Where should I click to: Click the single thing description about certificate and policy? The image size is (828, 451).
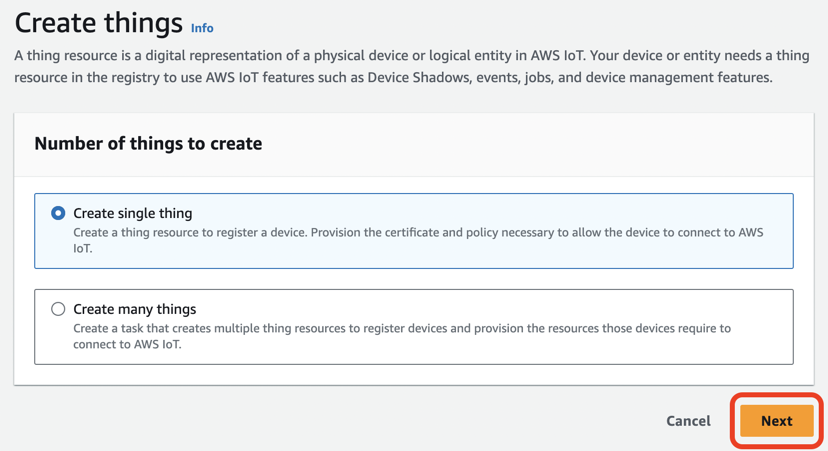(x=418, y=240)
